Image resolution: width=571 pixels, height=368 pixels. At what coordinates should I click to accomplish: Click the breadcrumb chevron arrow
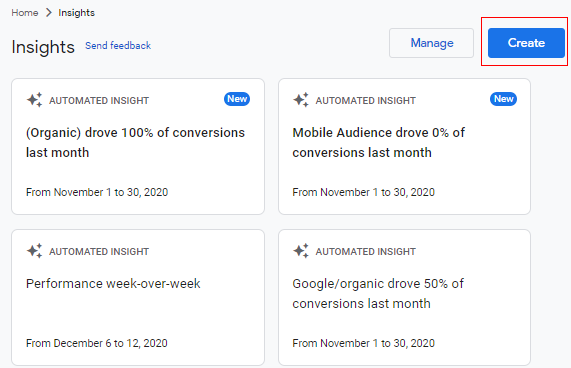[49, 13]
